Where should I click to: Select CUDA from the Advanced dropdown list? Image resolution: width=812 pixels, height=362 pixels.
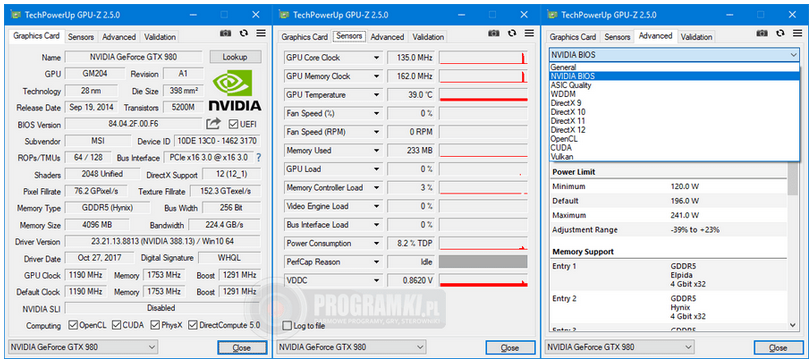674,148
